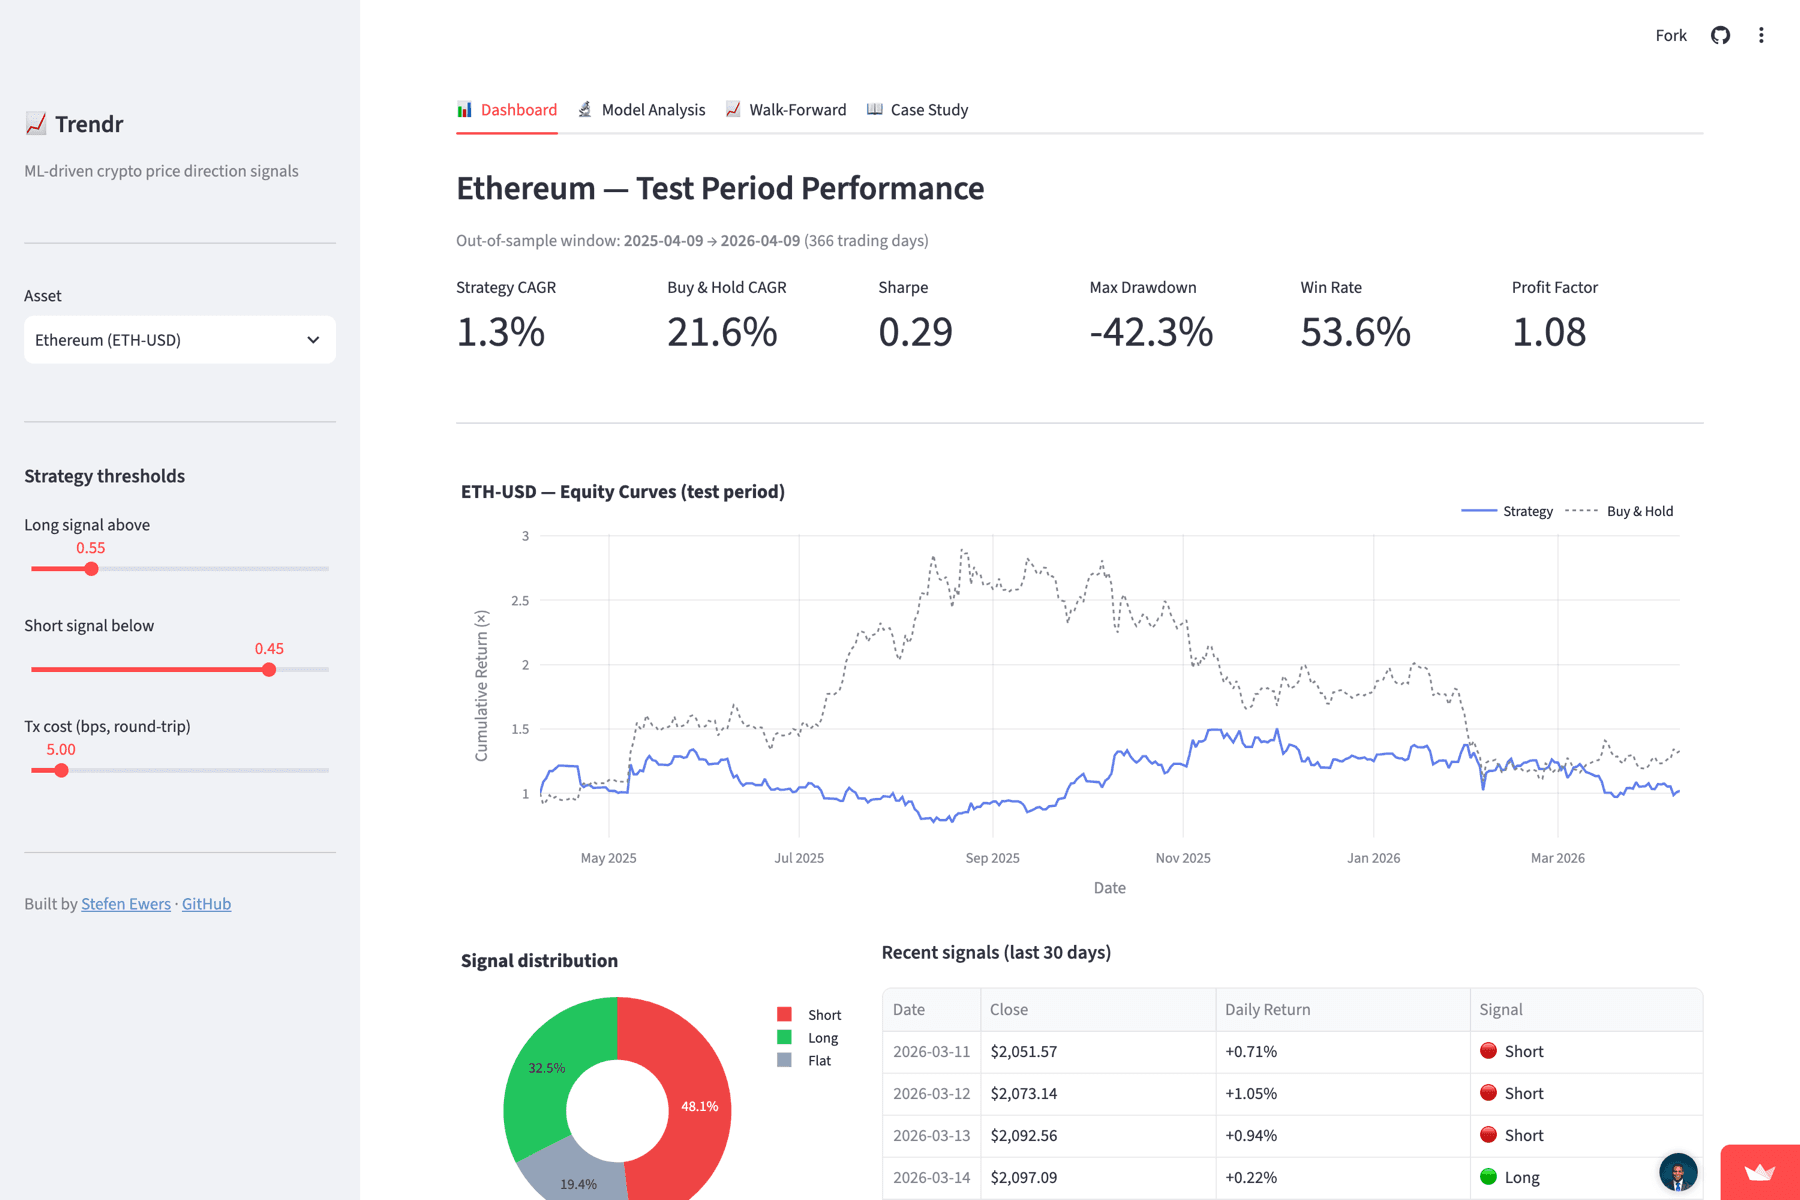Toggle Strategy line in chart legend

click(x=1507, y=511)
